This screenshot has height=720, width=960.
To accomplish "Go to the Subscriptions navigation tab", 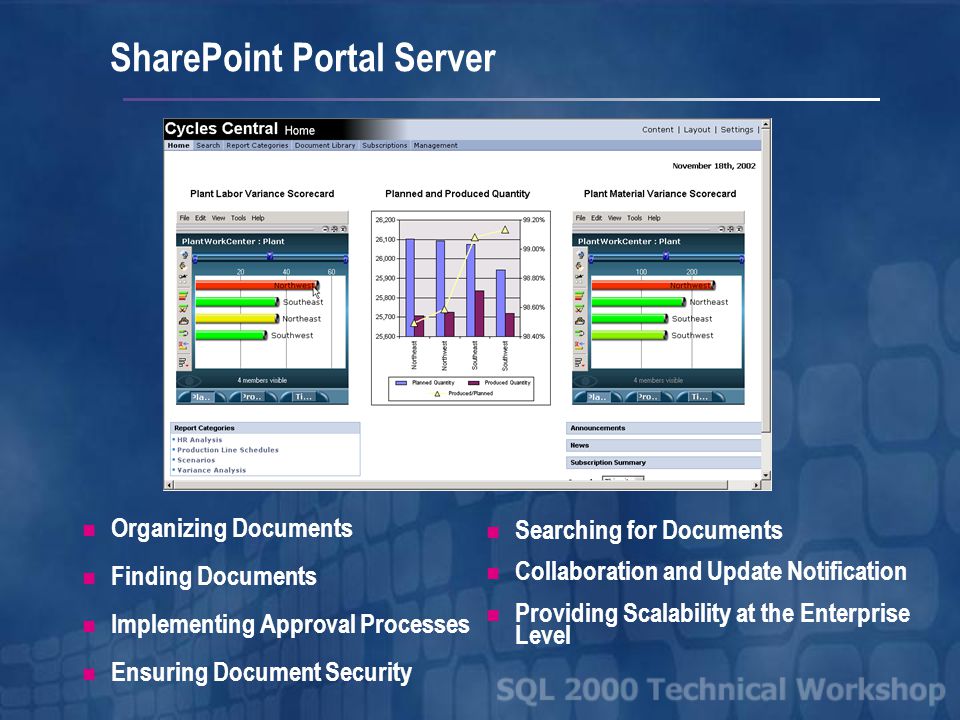I will coord(384,146).
